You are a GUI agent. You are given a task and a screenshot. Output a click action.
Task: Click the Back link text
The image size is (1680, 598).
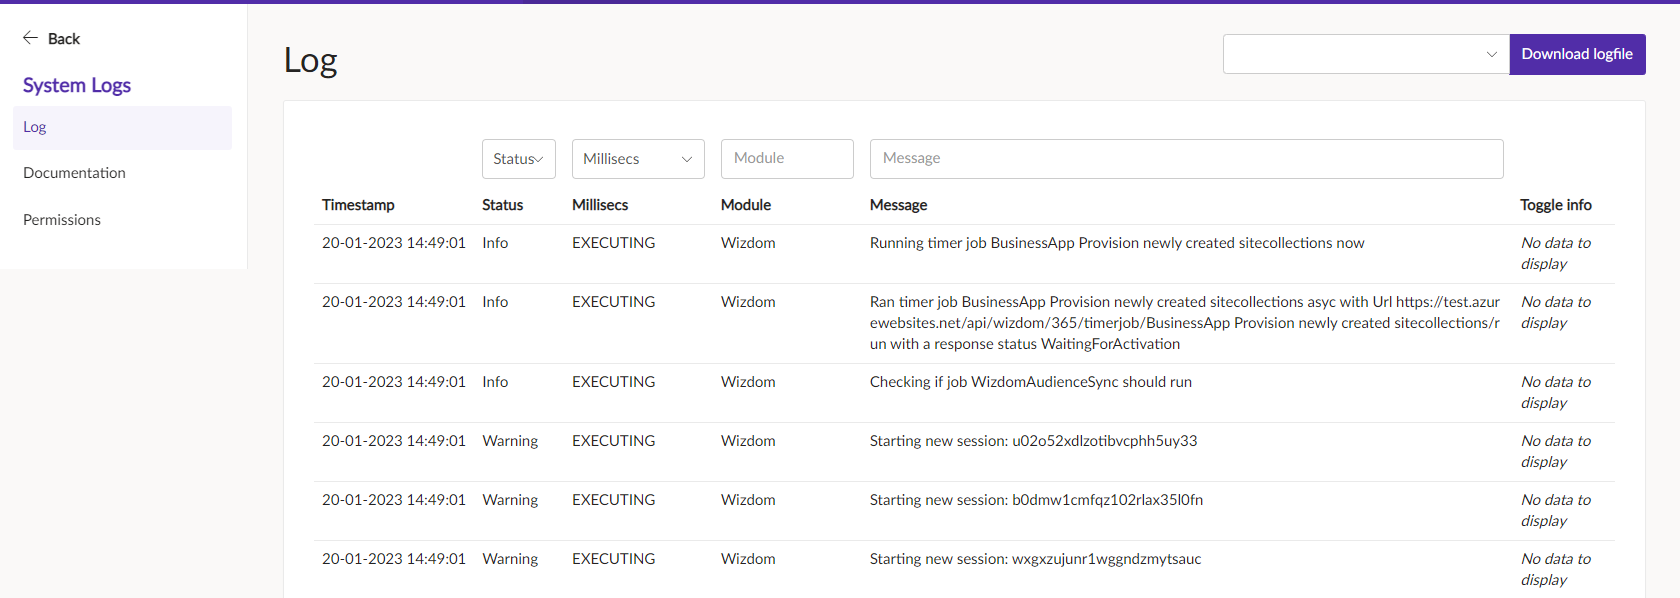point(64,39)
